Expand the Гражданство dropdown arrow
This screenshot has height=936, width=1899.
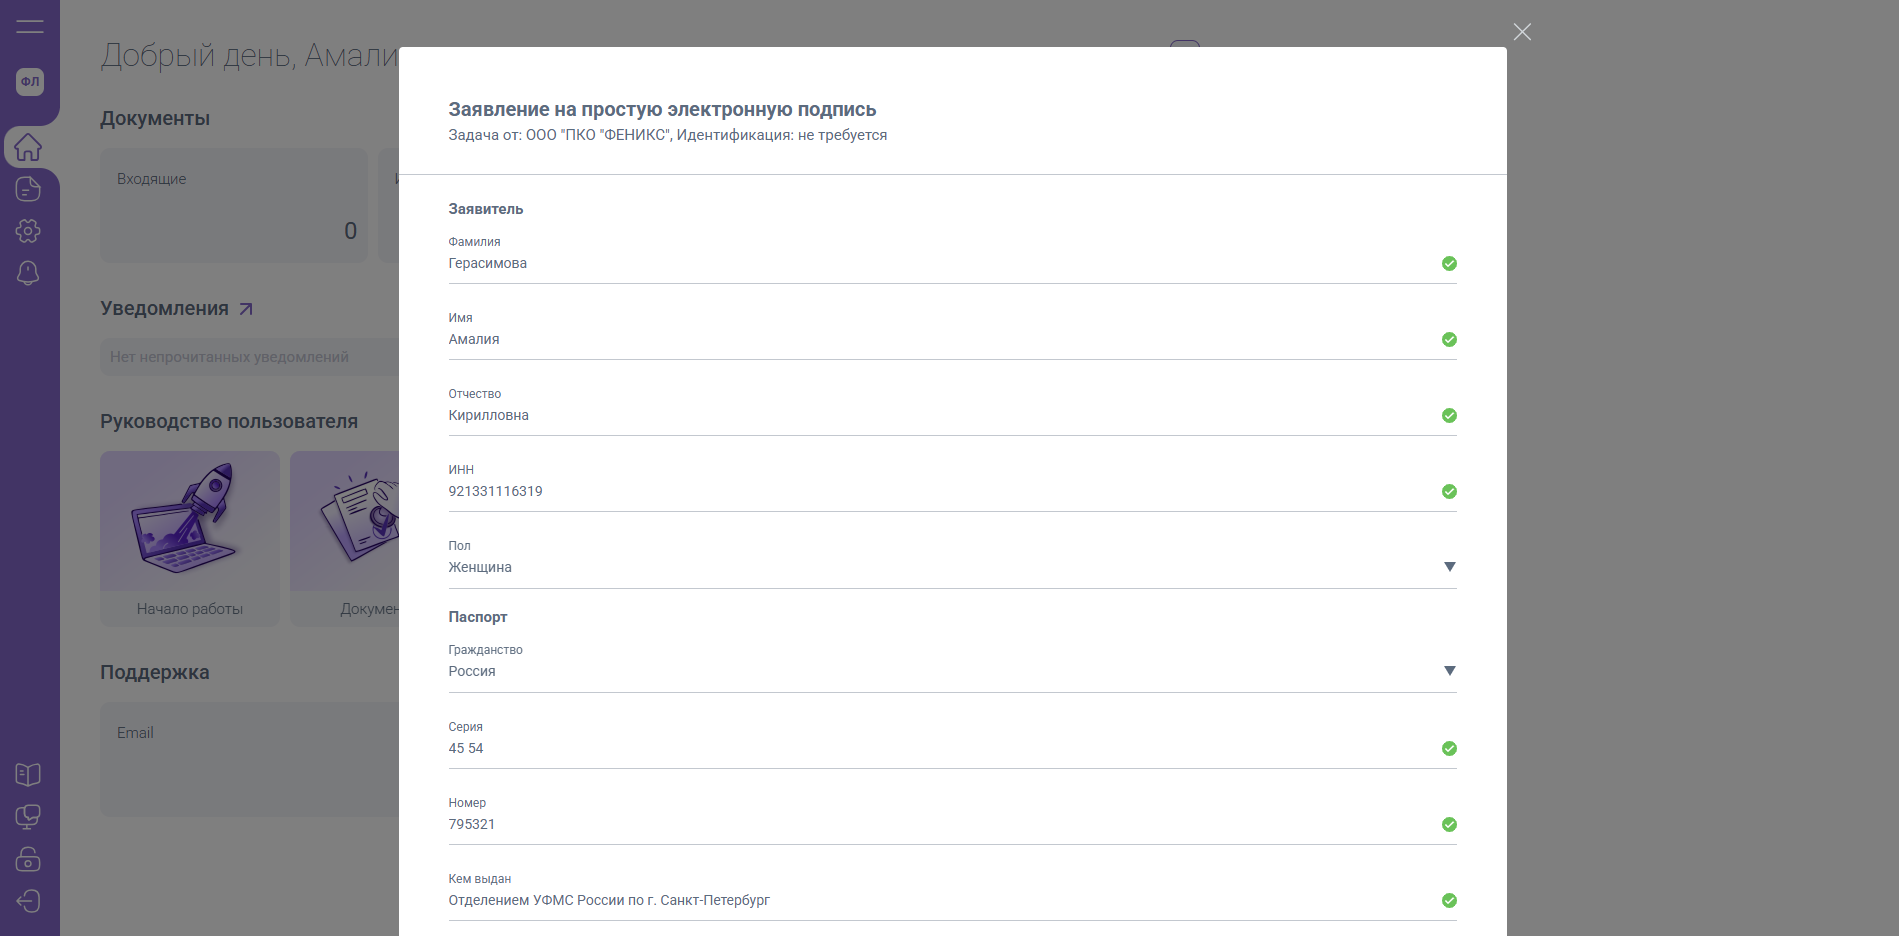[1449, 671]
